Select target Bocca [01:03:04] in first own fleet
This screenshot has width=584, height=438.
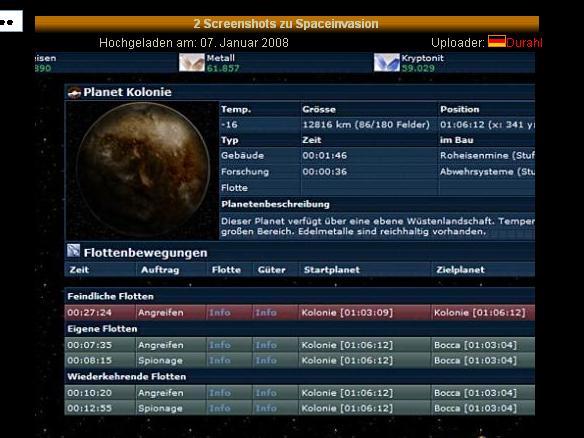tap(475, 345)
